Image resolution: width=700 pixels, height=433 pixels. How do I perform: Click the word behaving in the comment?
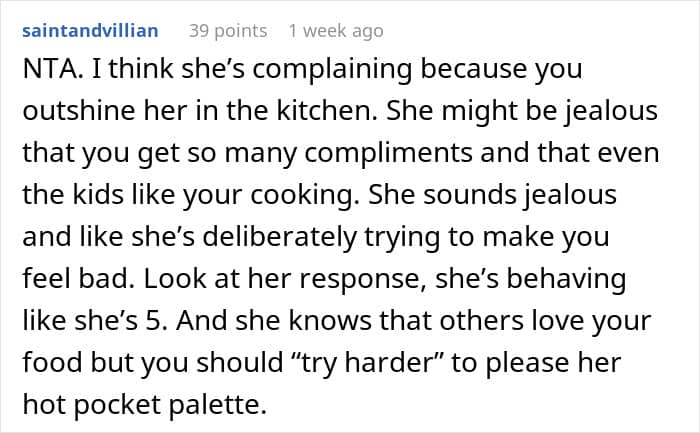click(x=566, y=279)
